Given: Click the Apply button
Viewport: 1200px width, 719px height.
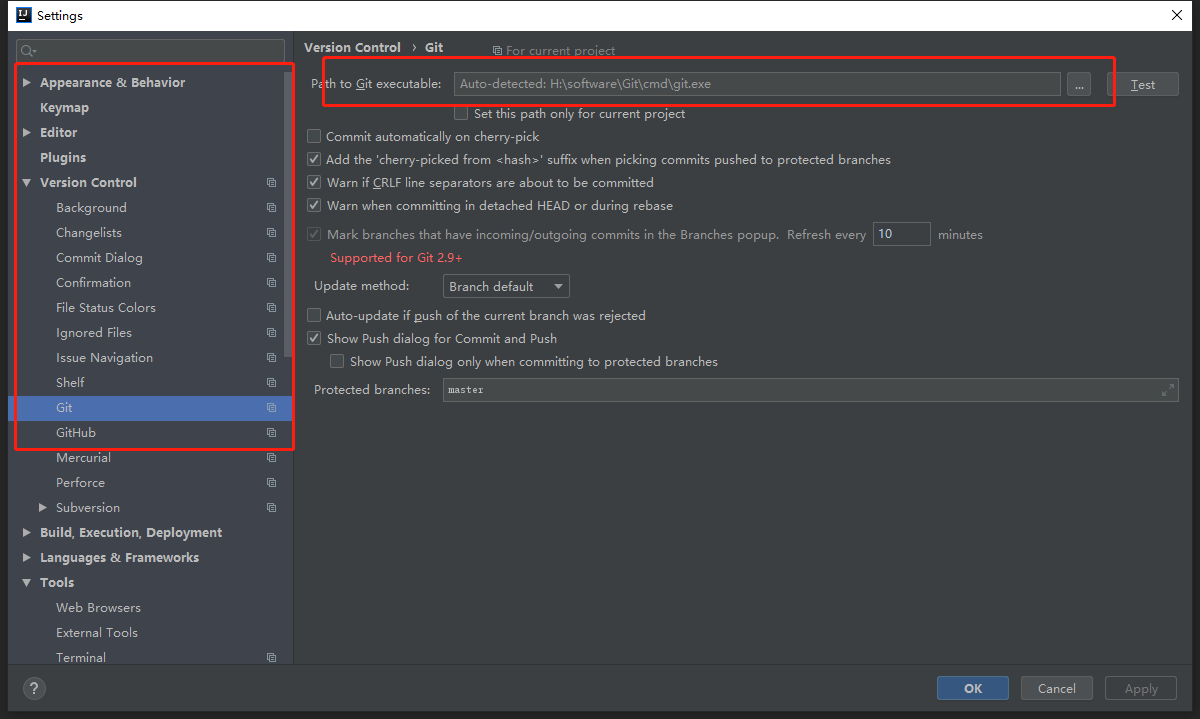Looking at the screenshot, I should 1140,688.
